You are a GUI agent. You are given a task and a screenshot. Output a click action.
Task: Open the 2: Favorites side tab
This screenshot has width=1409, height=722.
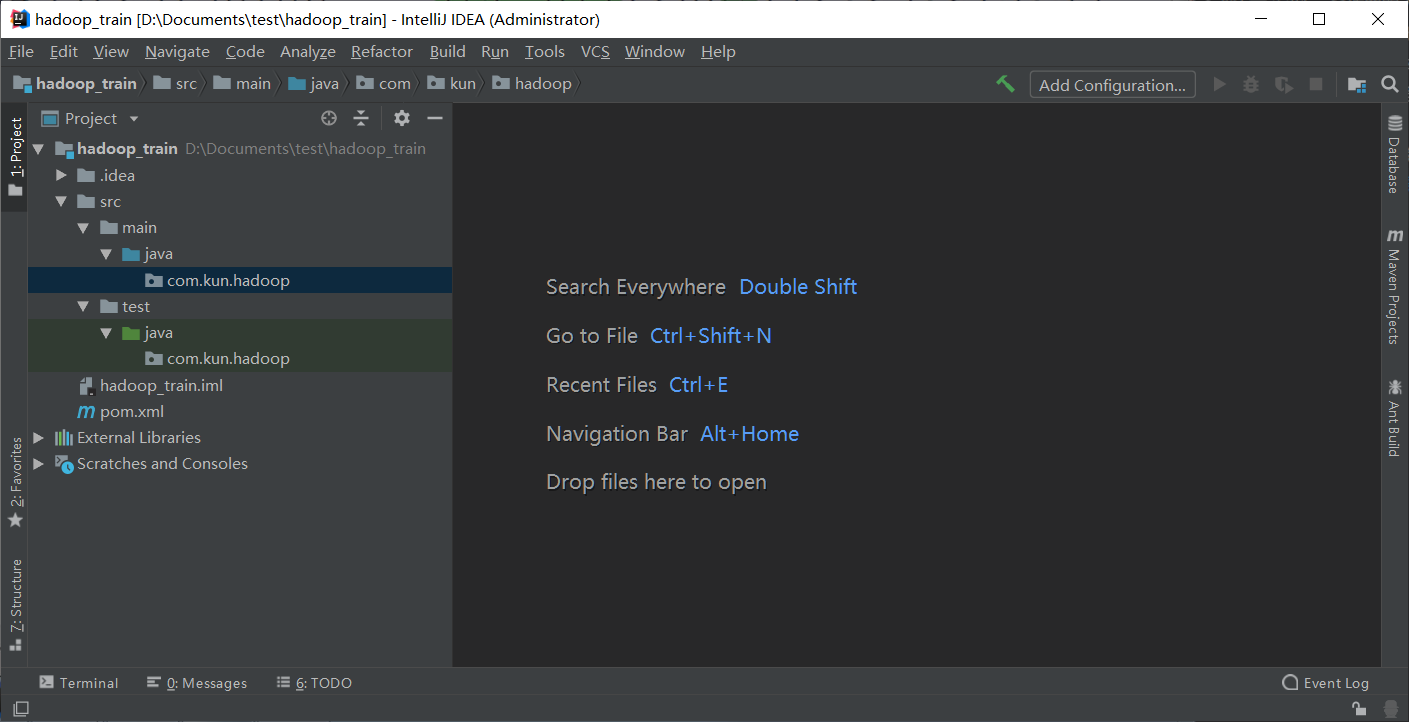(x=15, y=482)
